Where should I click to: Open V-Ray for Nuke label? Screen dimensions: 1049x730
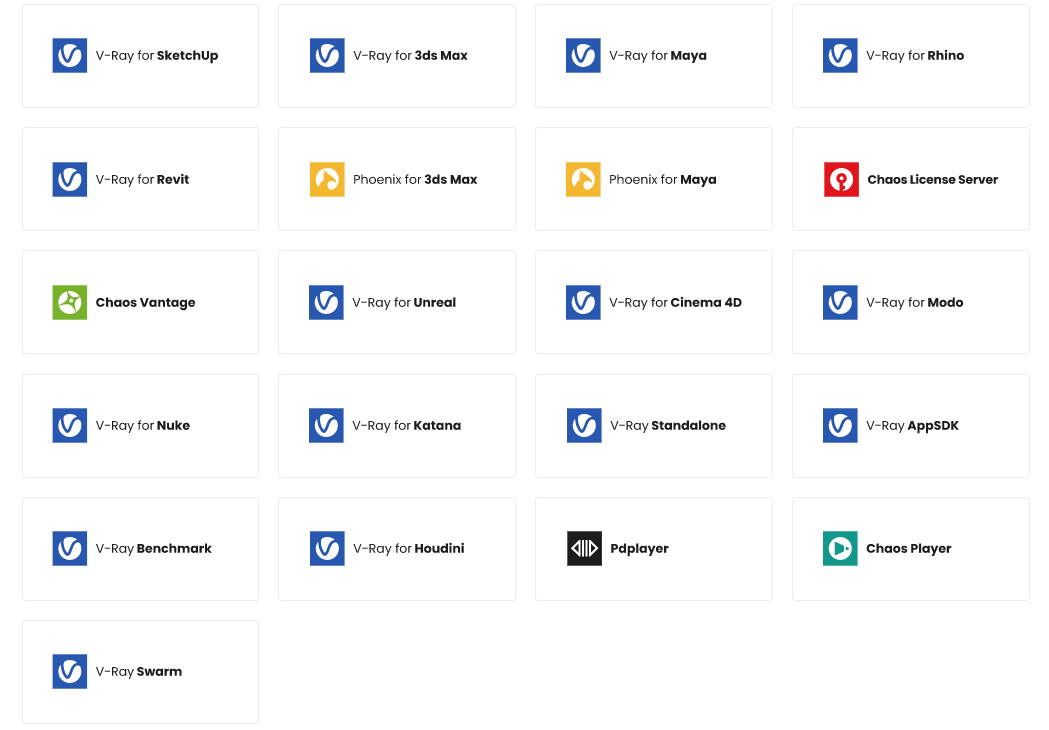pos(142,426)
